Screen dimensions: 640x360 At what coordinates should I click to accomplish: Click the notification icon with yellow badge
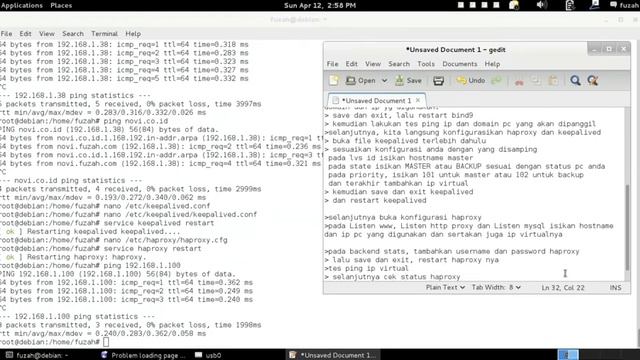514,5
